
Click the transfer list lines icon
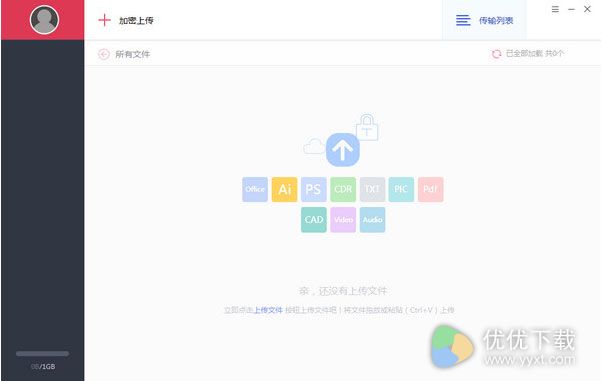coord(463,20)
